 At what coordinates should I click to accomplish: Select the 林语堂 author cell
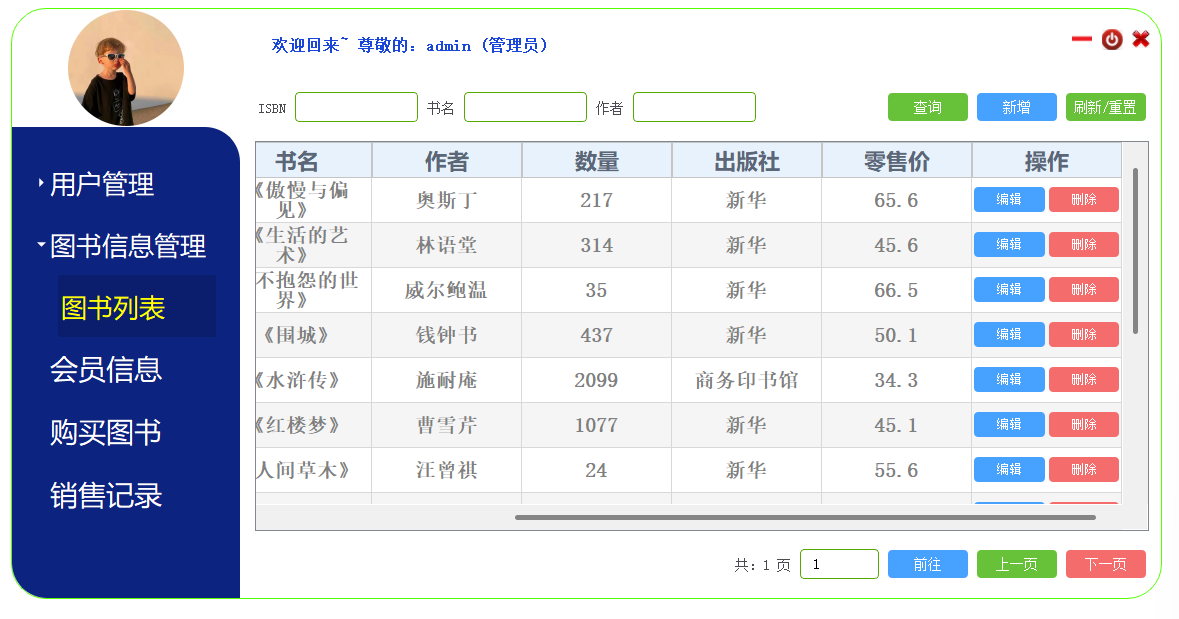pos(447,244)
